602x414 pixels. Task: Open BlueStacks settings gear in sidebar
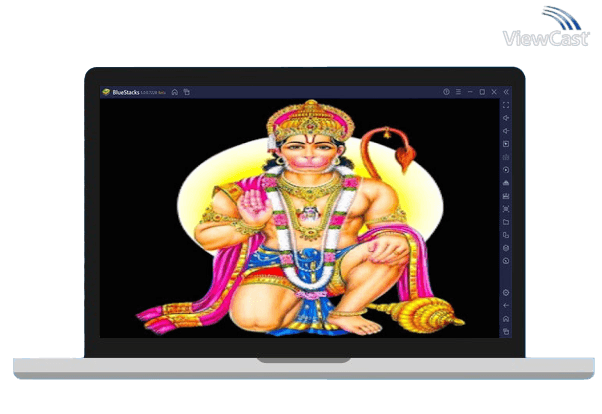pos(506,293)
